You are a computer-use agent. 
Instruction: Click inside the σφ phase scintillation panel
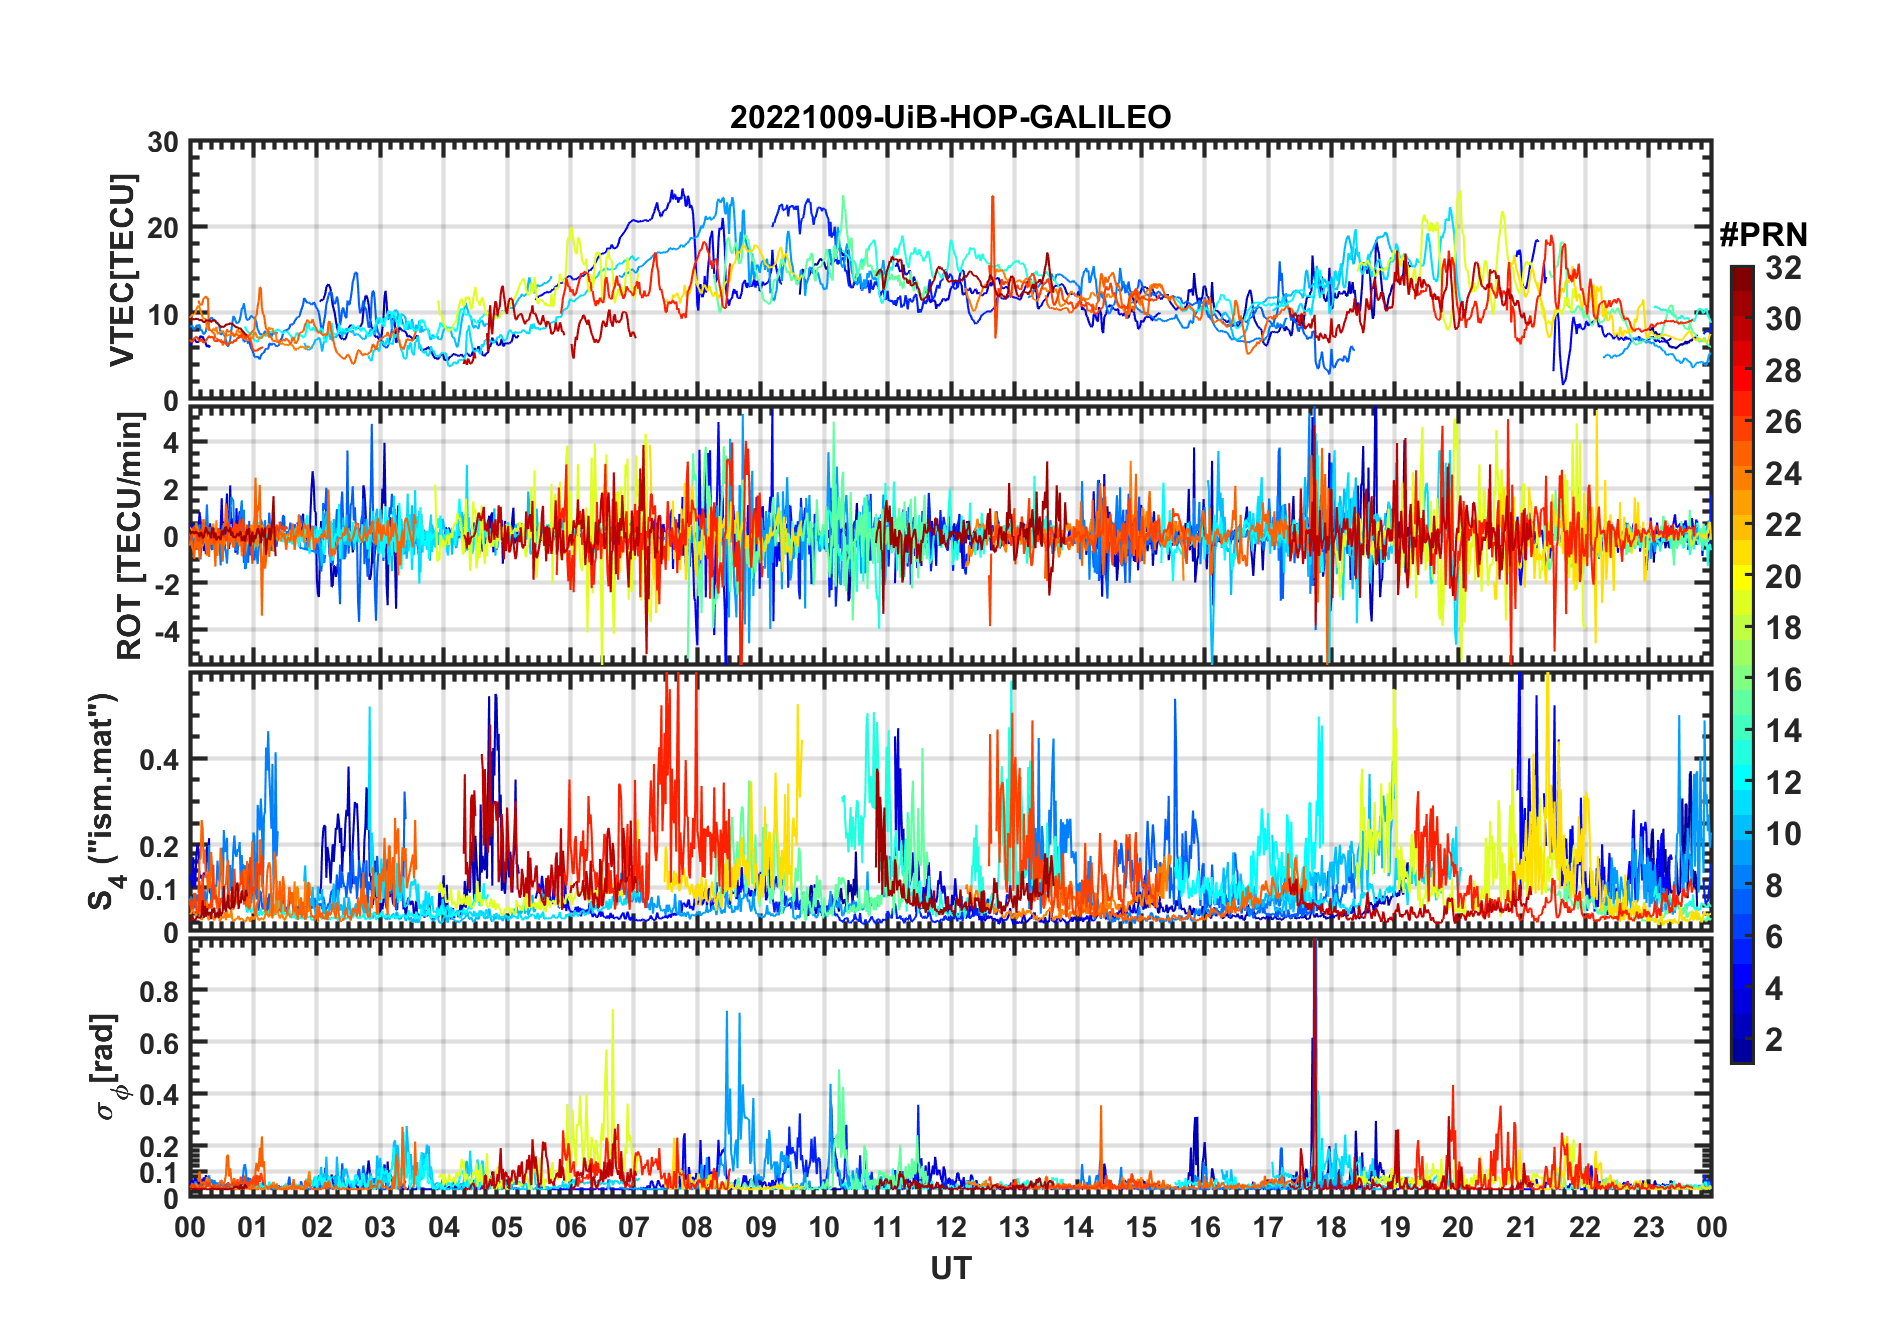950,1068
